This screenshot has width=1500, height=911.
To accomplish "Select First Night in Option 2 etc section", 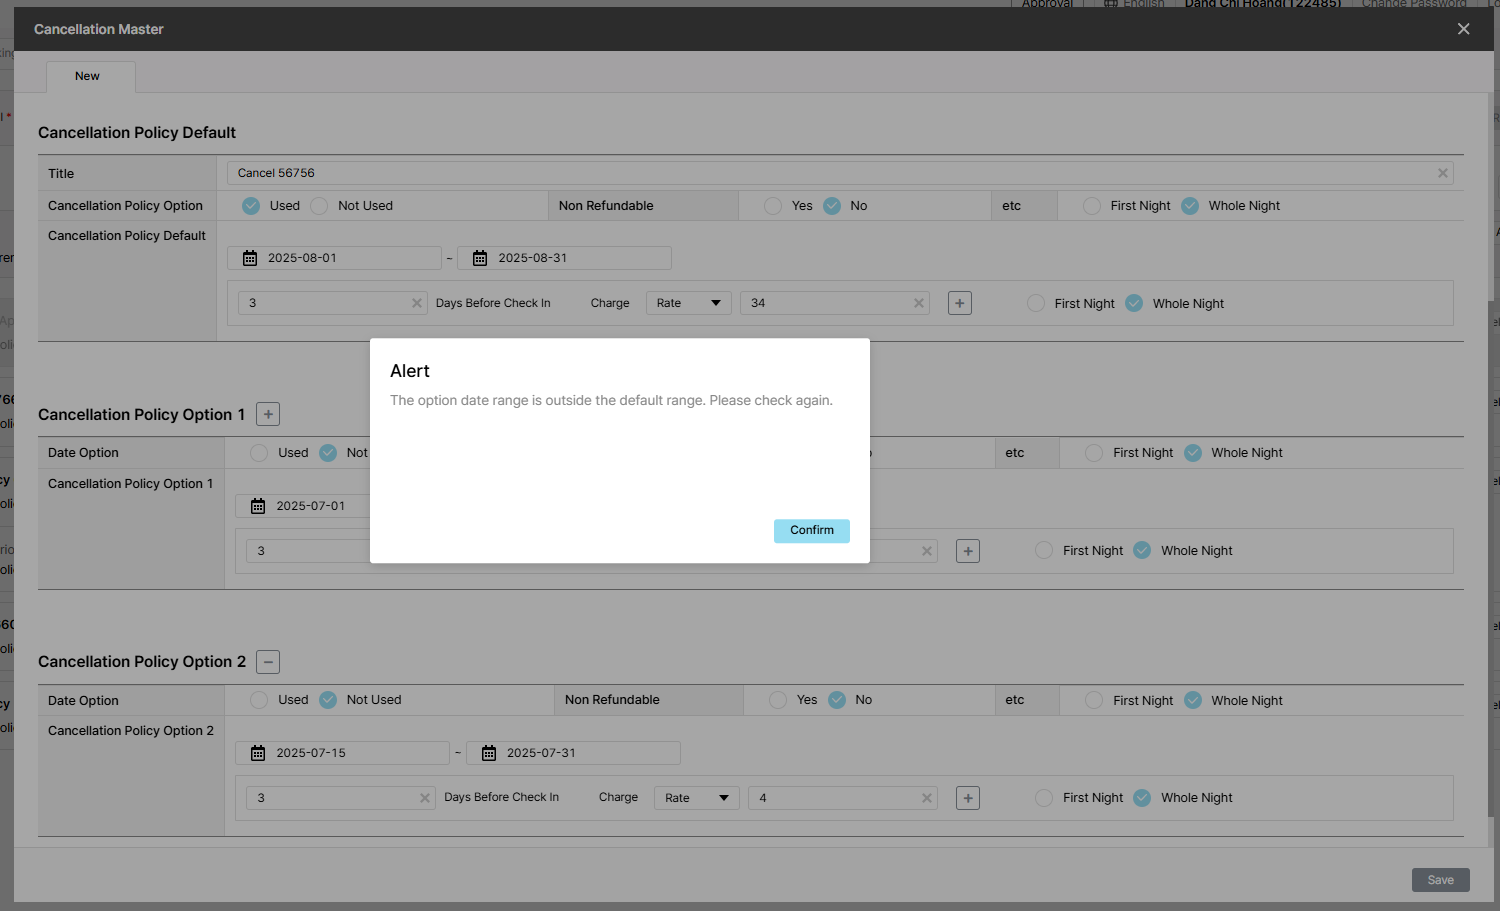I will pos(1094,700).
